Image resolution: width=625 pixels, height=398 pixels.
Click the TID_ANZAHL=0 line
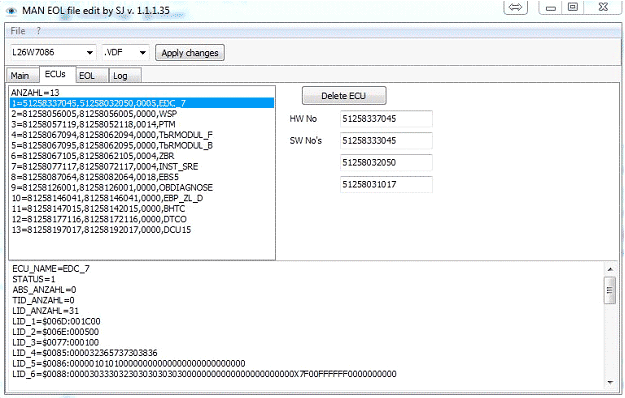click(x=43, y=300)
